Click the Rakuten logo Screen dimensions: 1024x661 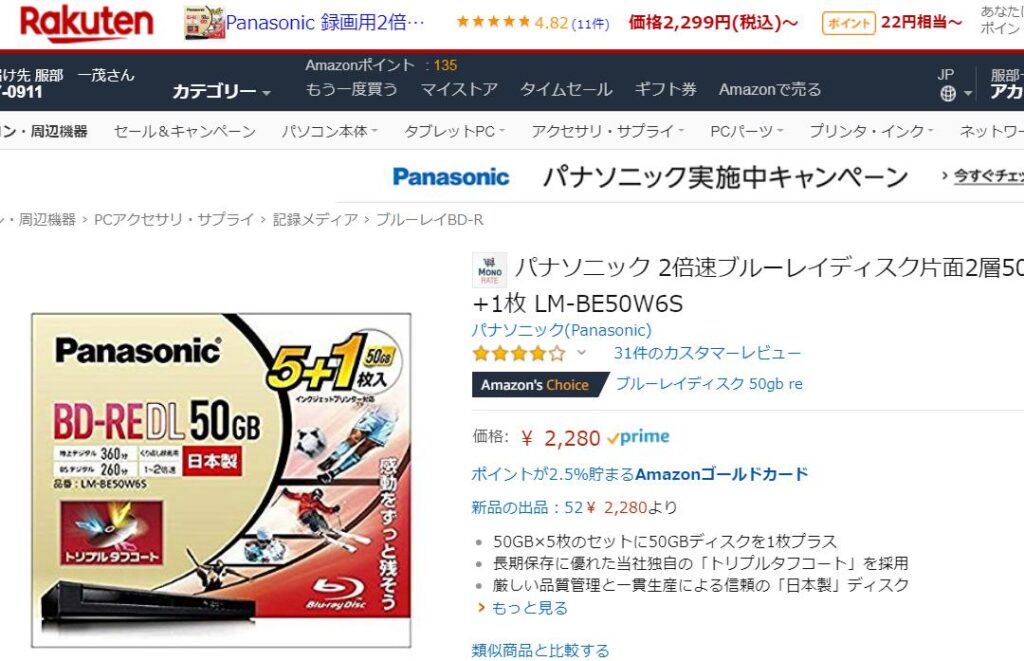point(86,22)
